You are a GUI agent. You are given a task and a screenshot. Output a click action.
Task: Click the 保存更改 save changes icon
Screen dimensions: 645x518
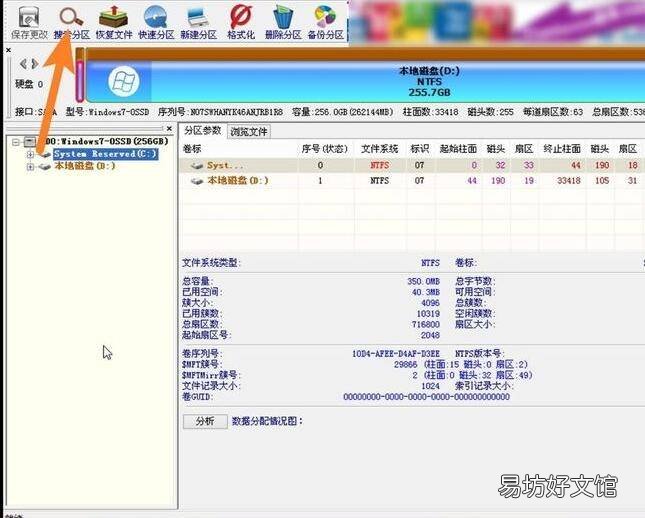(29, 22)
